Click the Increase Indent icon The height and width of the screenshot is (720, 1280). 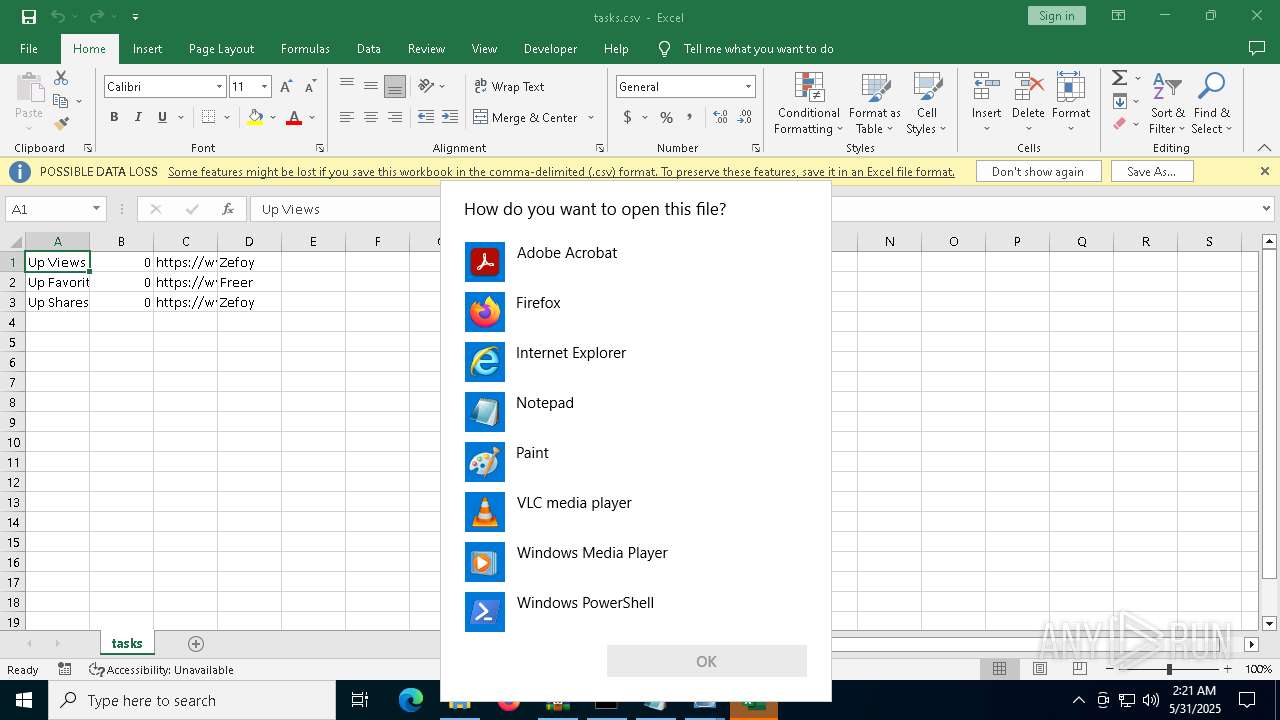450,117
